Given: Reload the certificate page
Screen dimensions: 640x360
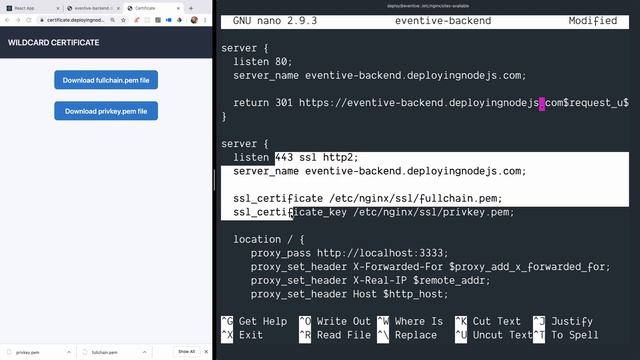Looking at the screenshot, I should click(29, 20).
